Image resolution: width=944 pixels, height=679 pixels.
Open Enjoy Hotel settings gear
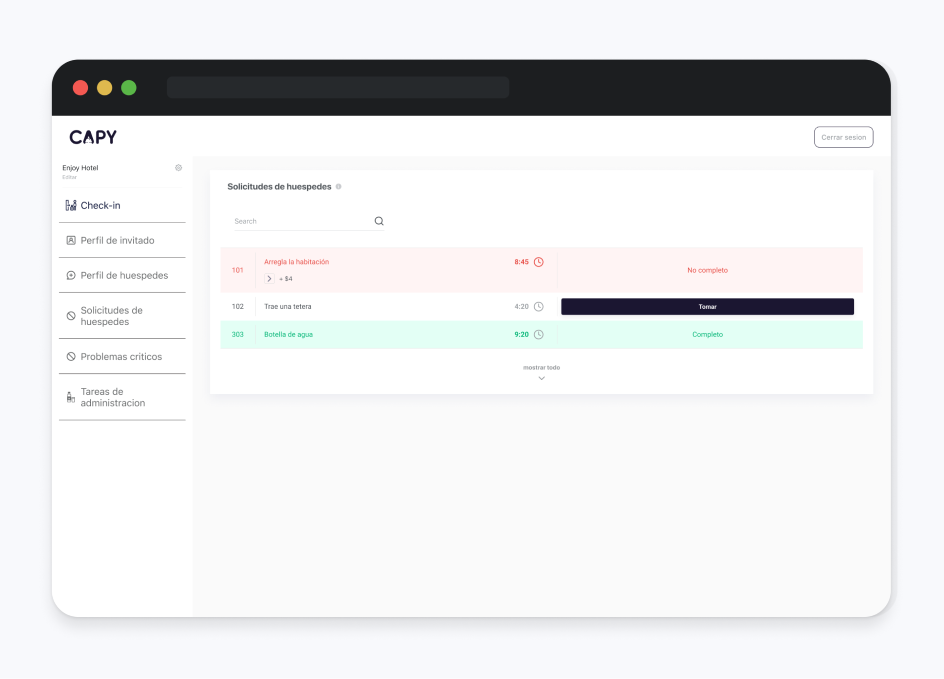178,168
